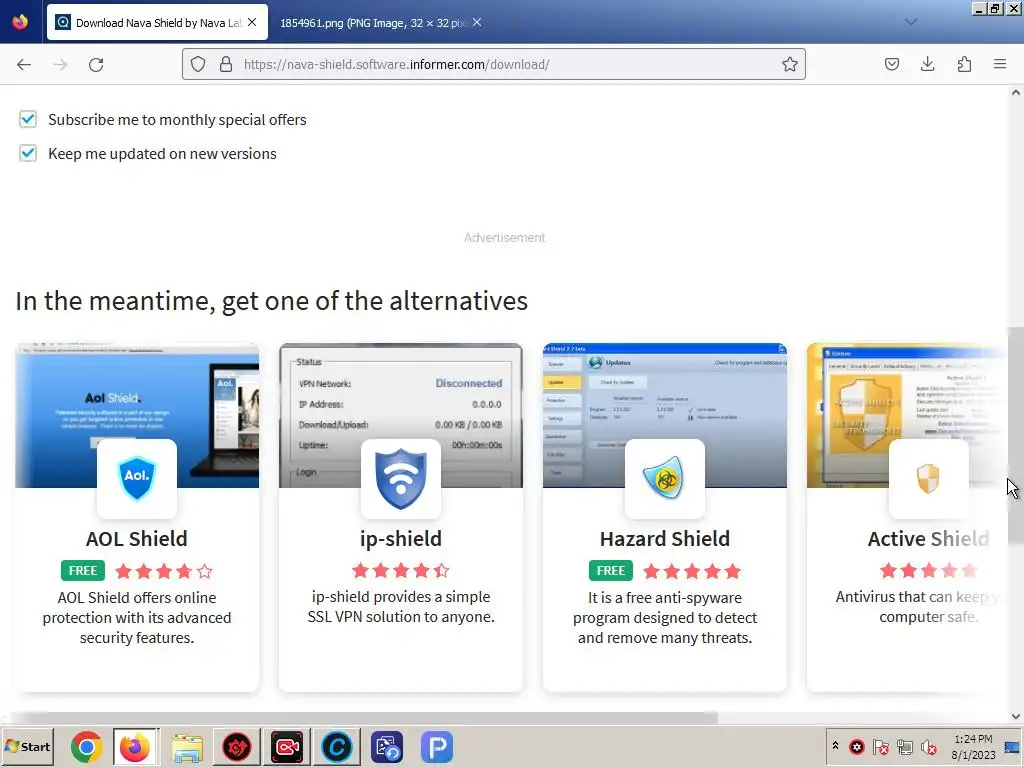The width and height of the screenshot is (1024, 768).
Task: Click the scroll up arrow
Action: click(1016, 92)
